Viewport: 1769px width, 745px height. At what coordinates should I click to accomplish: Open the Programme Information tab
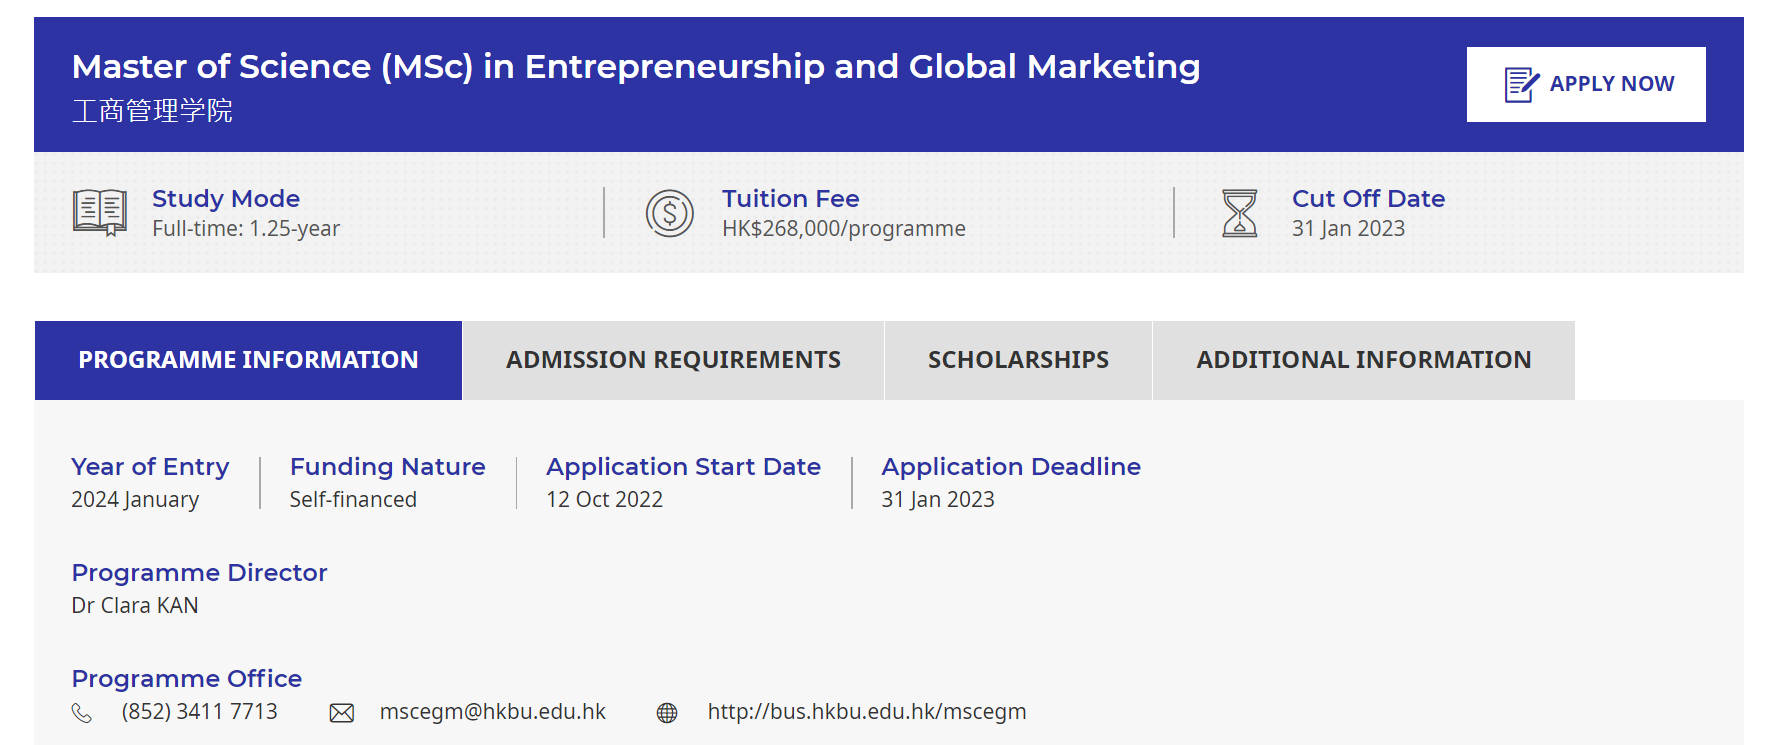(248, 360)
